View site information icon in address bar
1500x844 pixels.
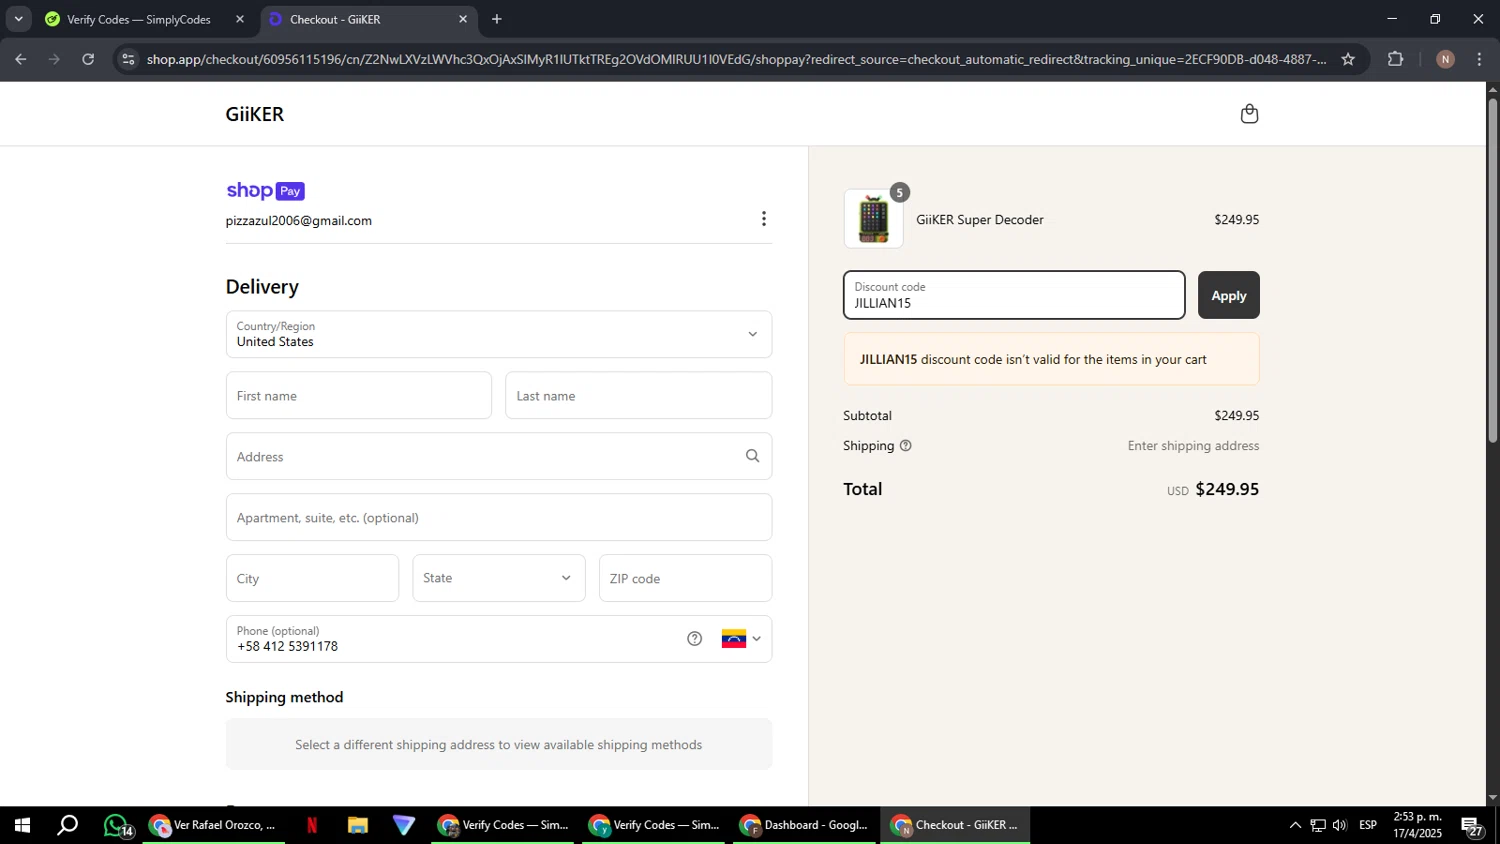[x=127, y=60]
